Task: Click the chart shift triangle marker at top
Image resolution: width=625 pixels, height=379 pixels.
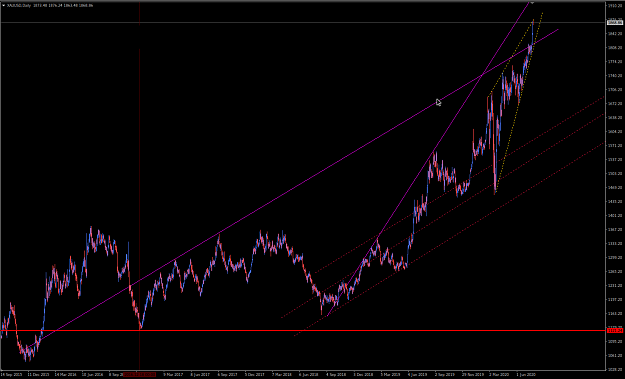Action: (532, 3)
